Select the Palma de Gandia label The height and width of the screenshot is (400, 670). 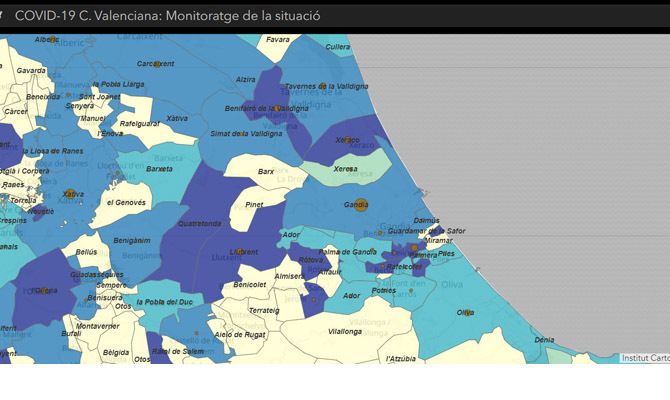click(x=347, y=252)
